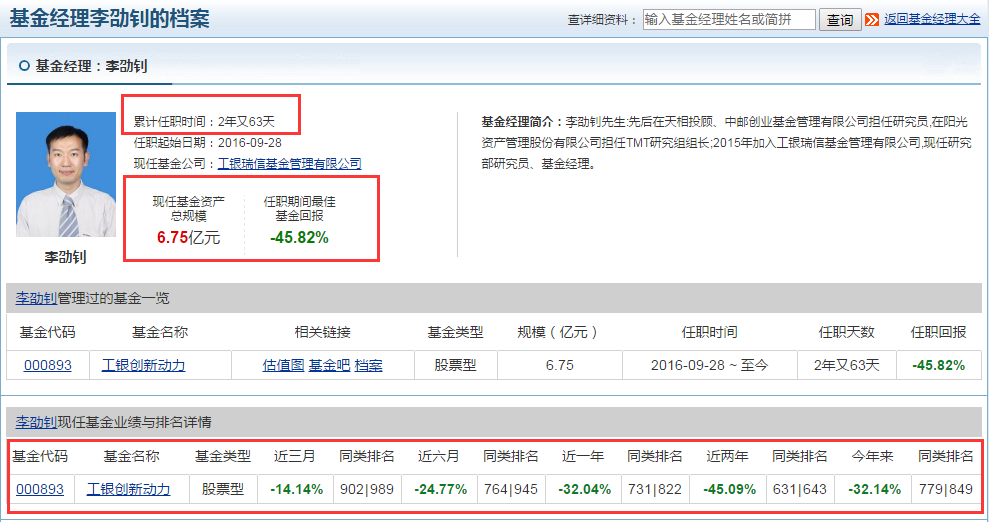Open 工银创新动力 in managed funds table
The height and width of the screenshot is (522, 989).
point(143,365)
